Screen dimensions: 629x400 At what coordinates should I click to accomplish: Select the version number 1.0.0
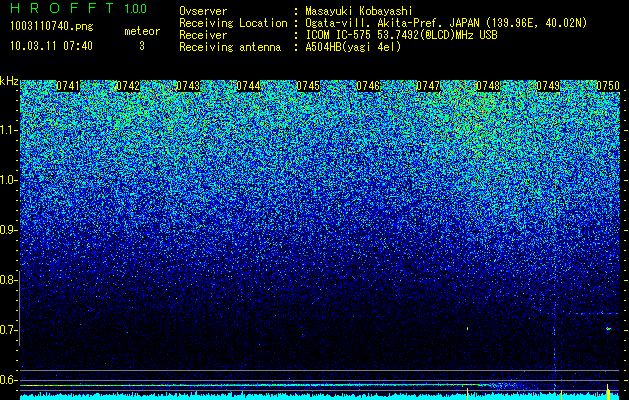click(135, 8)
